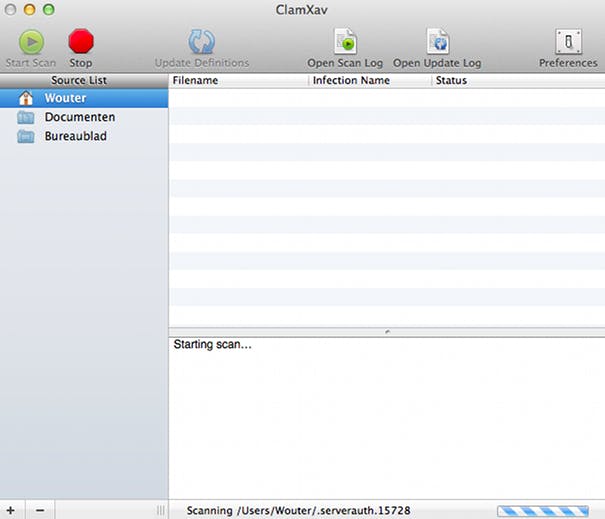This screenshot has height=519, width=605.
Task: Click the Wouter home icon
Action: 26,98
